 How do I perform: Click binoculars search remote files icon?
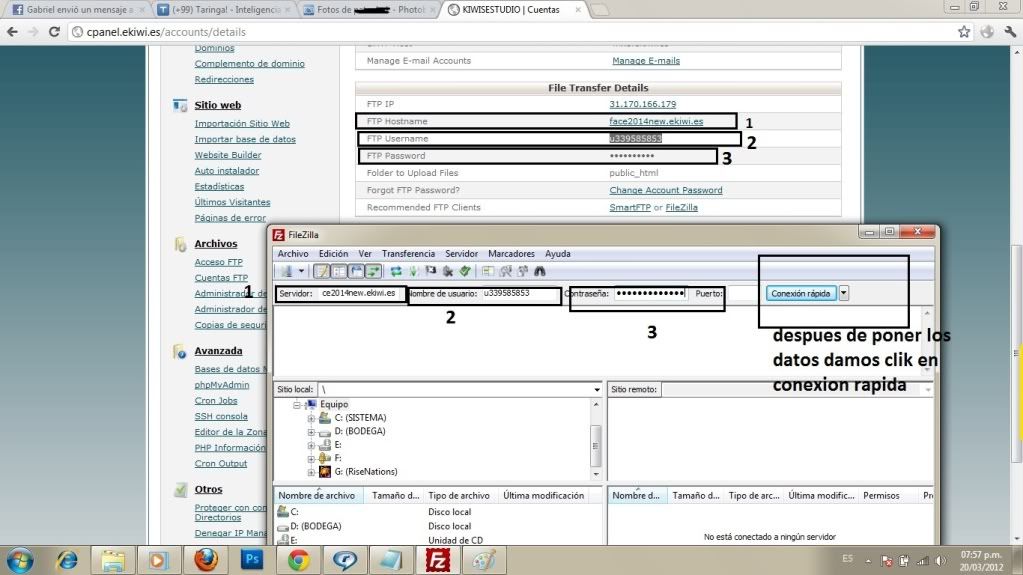(540, 271)
